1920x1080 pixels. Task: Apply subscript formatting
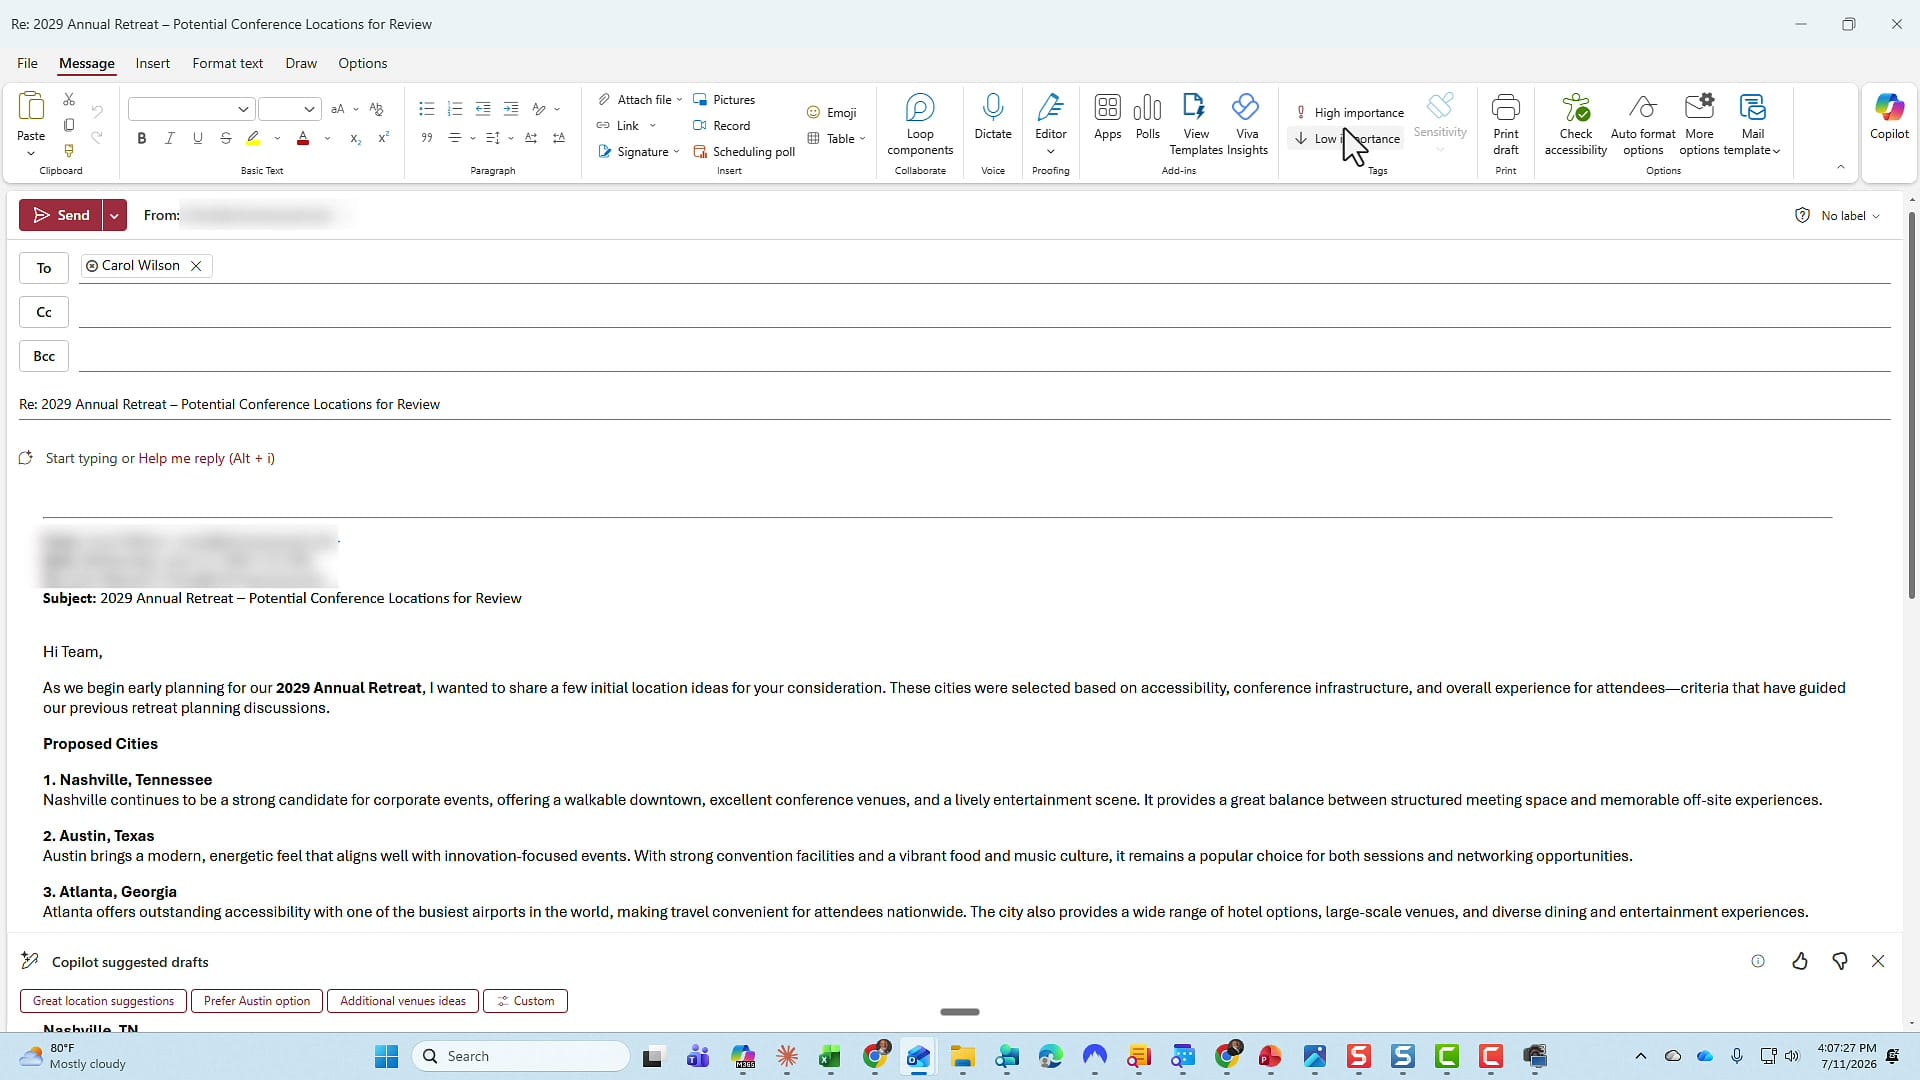(x=355, y=138)
